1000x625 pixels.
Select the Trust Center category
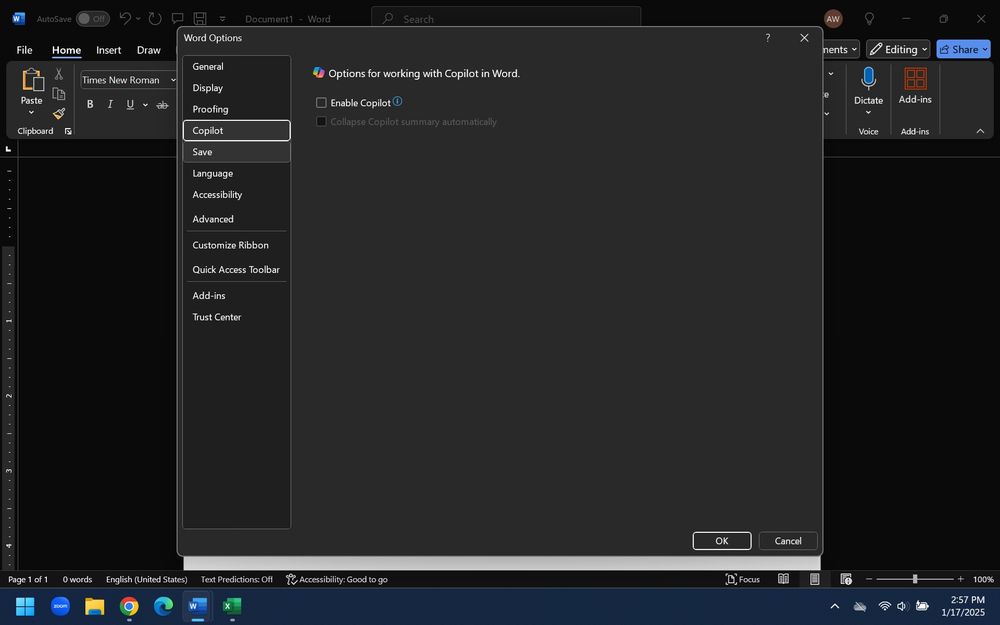(x=216, y=317)
